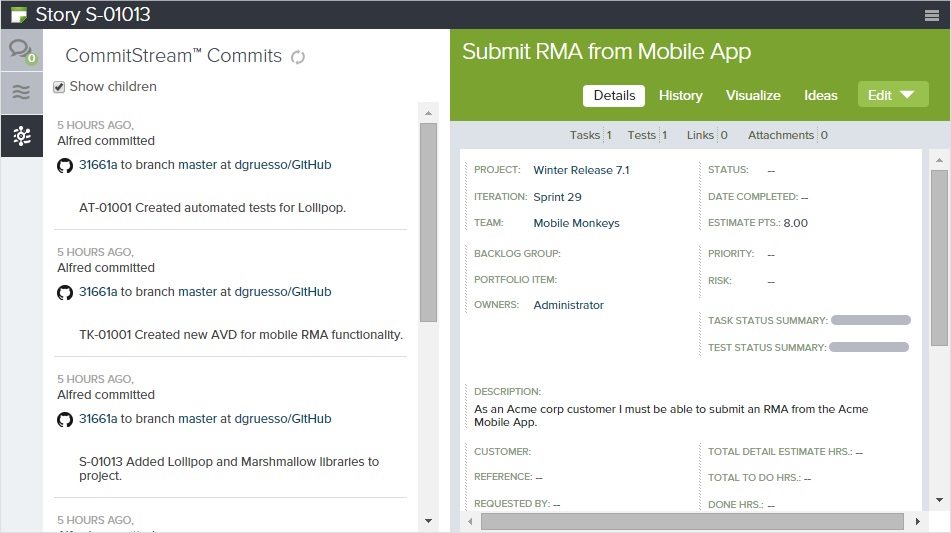Open the Mobile Monkeys team link

[576, 223]
